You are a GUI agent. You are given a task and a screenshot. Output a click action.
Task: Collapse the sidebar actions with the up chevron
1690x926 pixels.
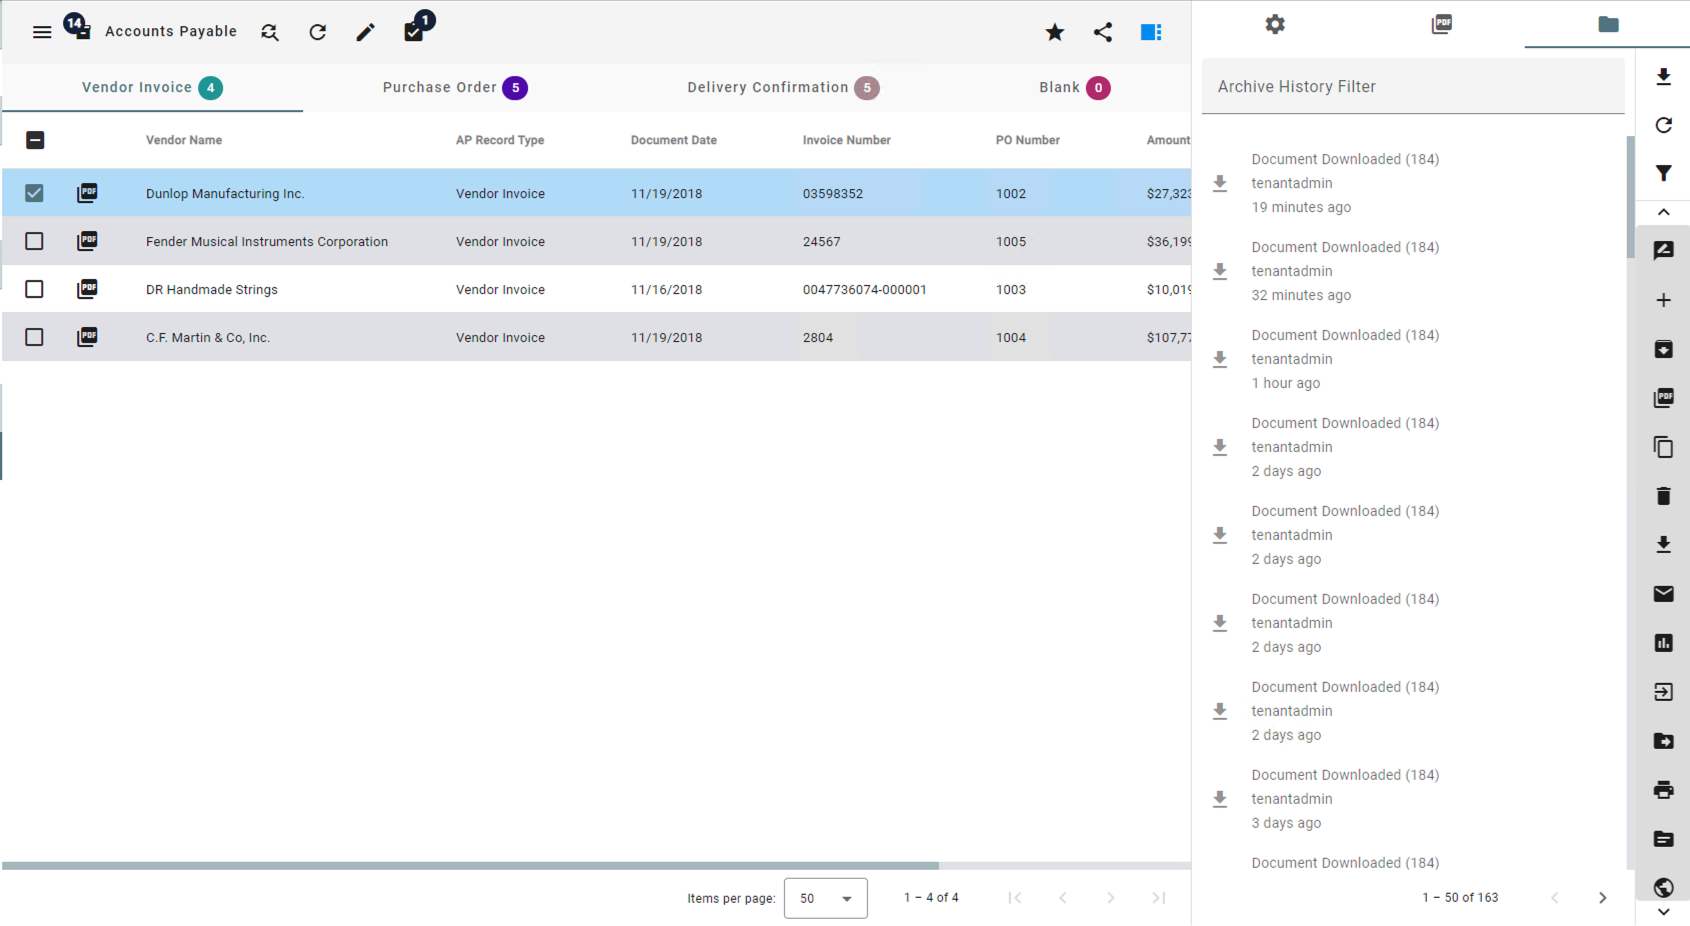coord(1663,212)
